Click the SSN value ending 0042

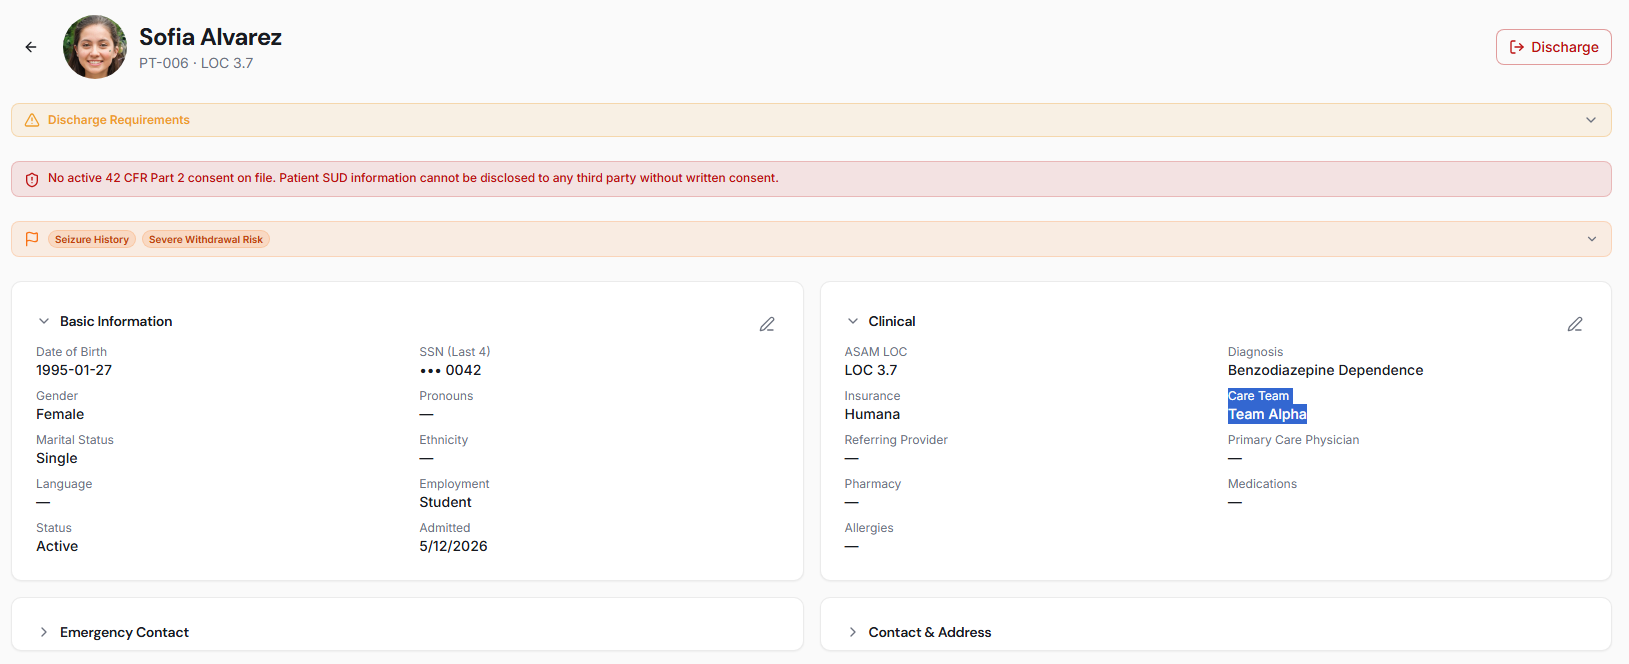pos(451,370)
